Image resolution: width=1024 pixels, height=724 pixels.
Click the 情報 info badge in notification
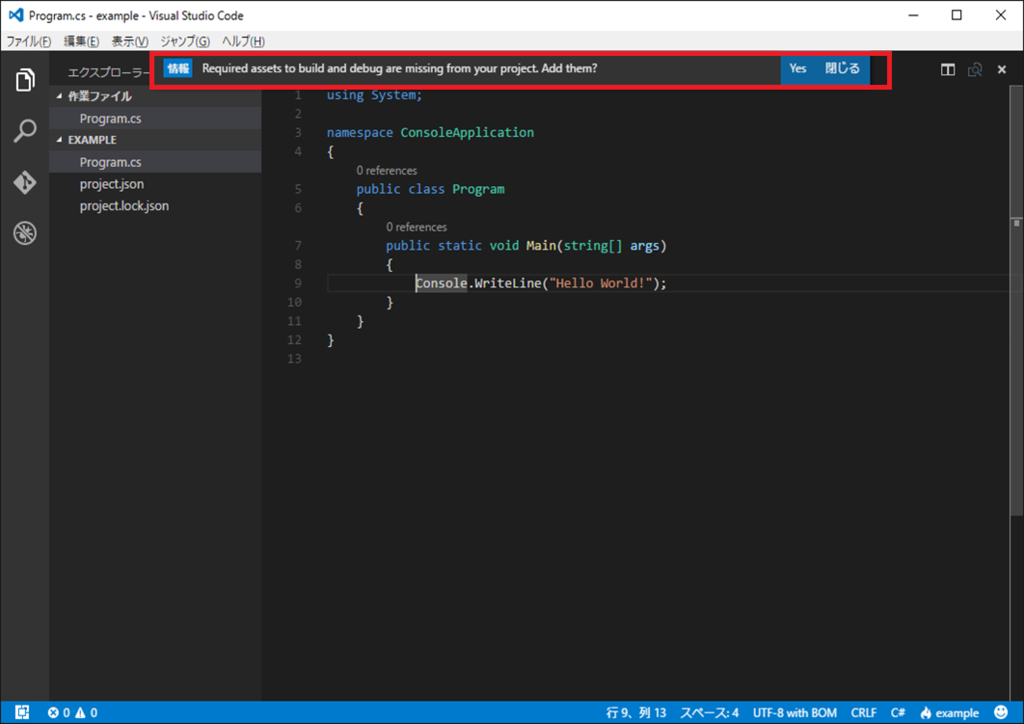(x=178, y=69)
